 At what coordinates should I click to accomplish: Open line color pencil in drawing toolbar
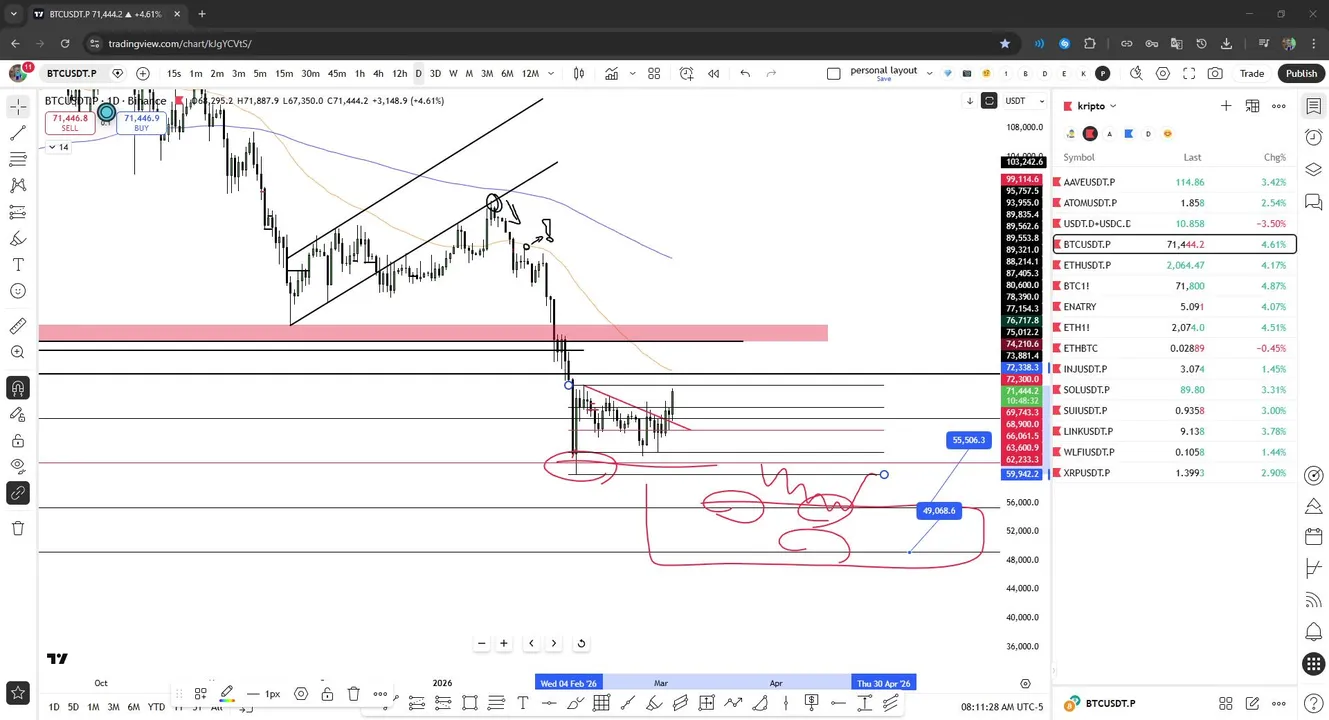227,694
